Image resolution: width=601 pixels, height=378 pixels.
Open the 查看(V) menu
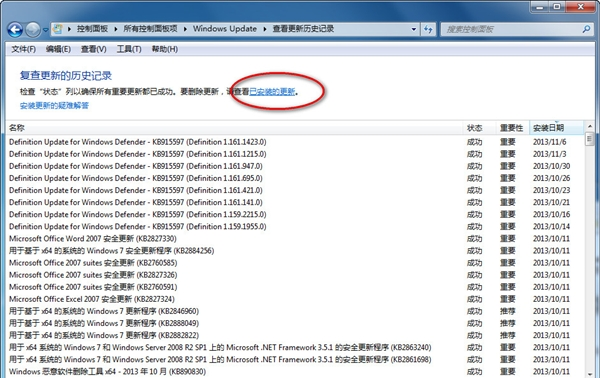(94, 49)
